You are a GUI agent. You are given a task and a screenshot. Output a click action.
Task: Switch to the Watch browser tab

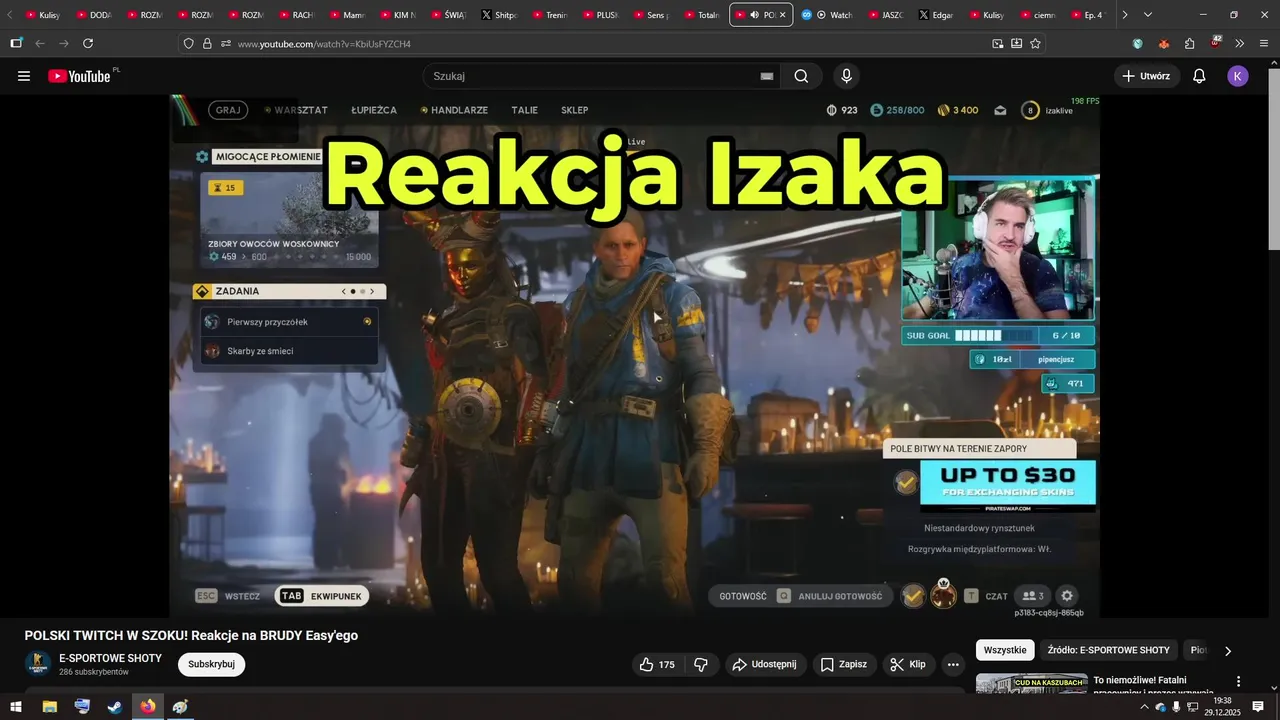827,15
